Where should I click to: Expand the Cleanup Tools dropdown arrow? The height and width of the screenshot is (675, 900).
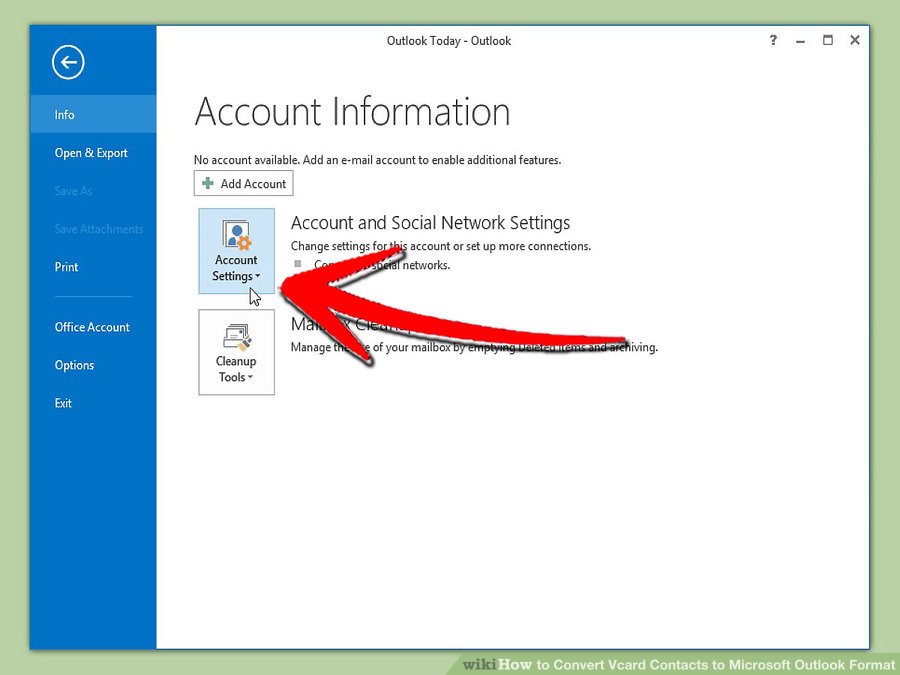(x=250, y=378)
